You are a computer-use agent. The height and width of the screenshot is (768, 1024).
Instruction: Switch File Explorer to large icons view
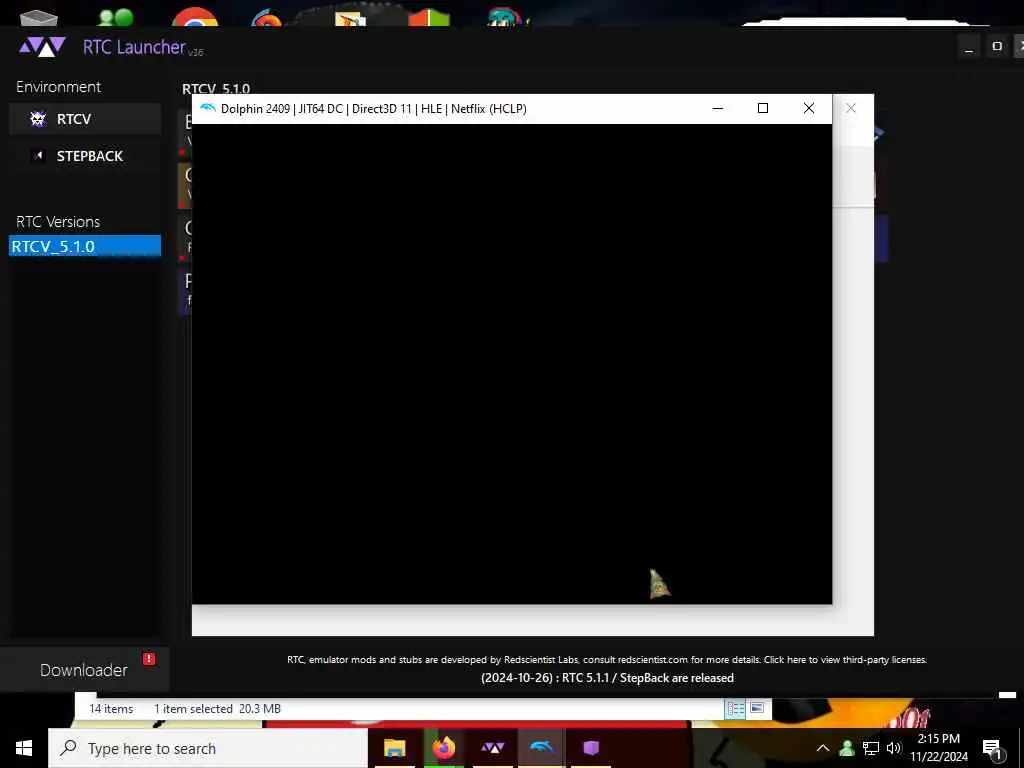pos(757,709)
